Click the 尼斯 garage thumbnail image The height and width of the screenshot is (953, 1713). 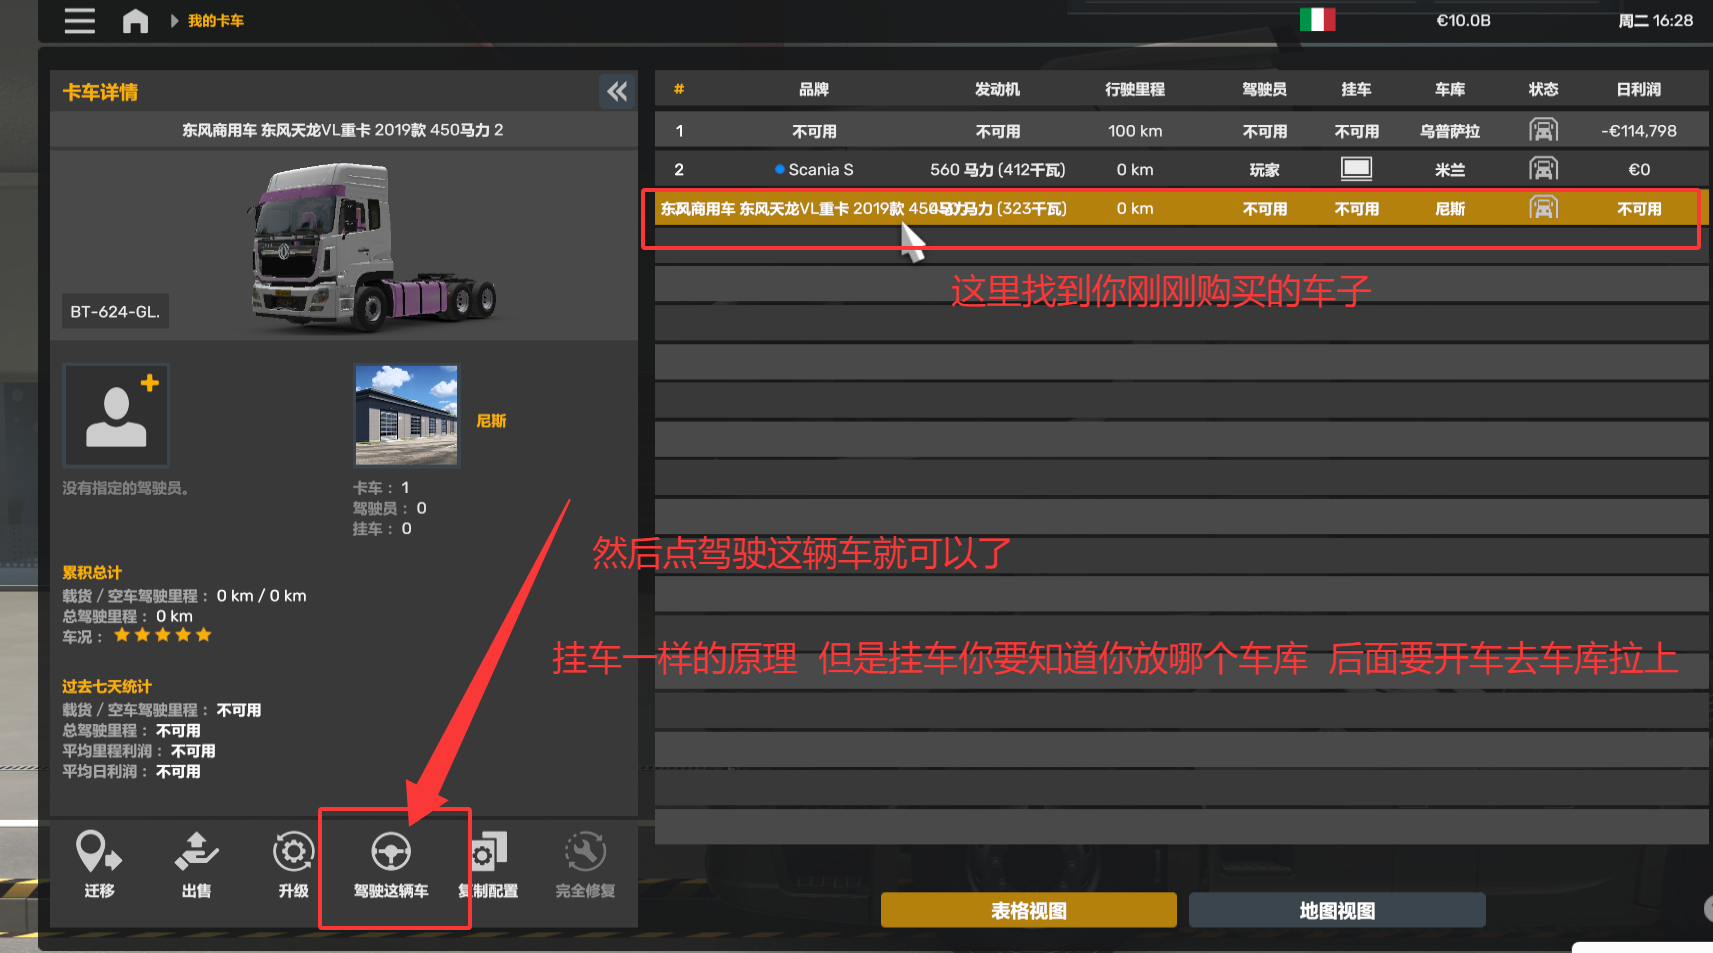pos(406,415)
